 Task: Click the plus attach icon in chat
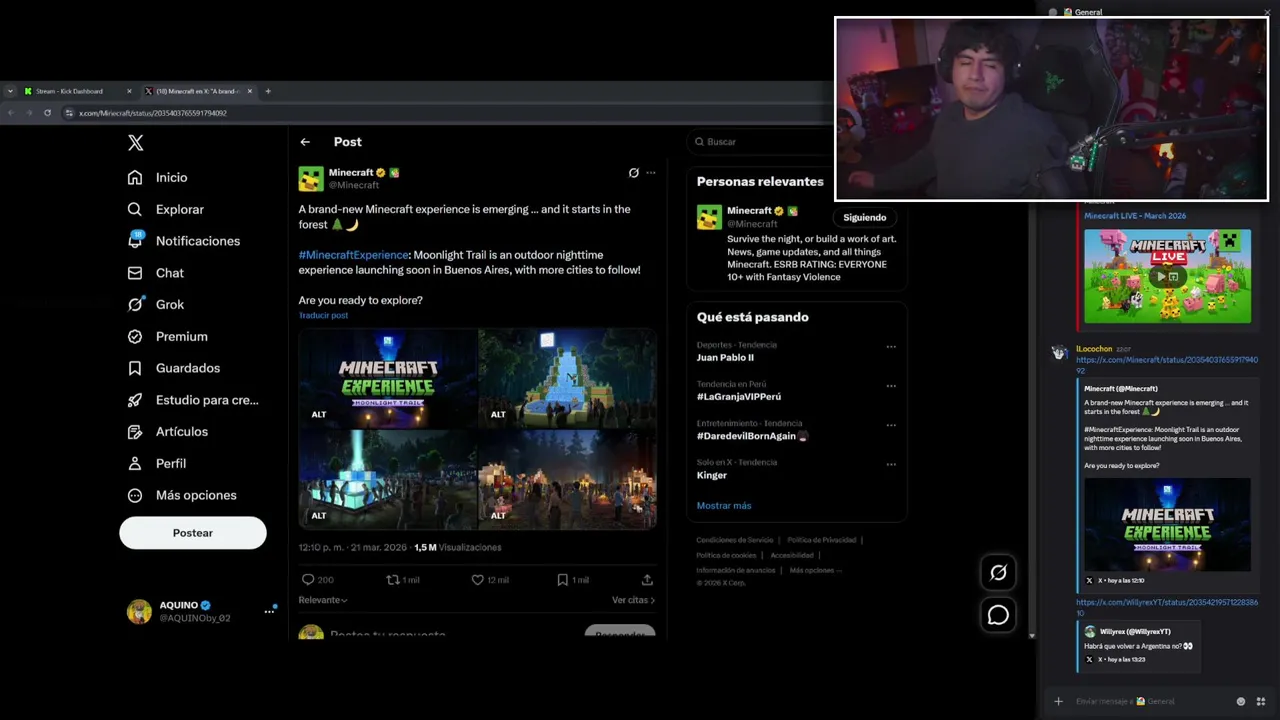point(1058,702)
